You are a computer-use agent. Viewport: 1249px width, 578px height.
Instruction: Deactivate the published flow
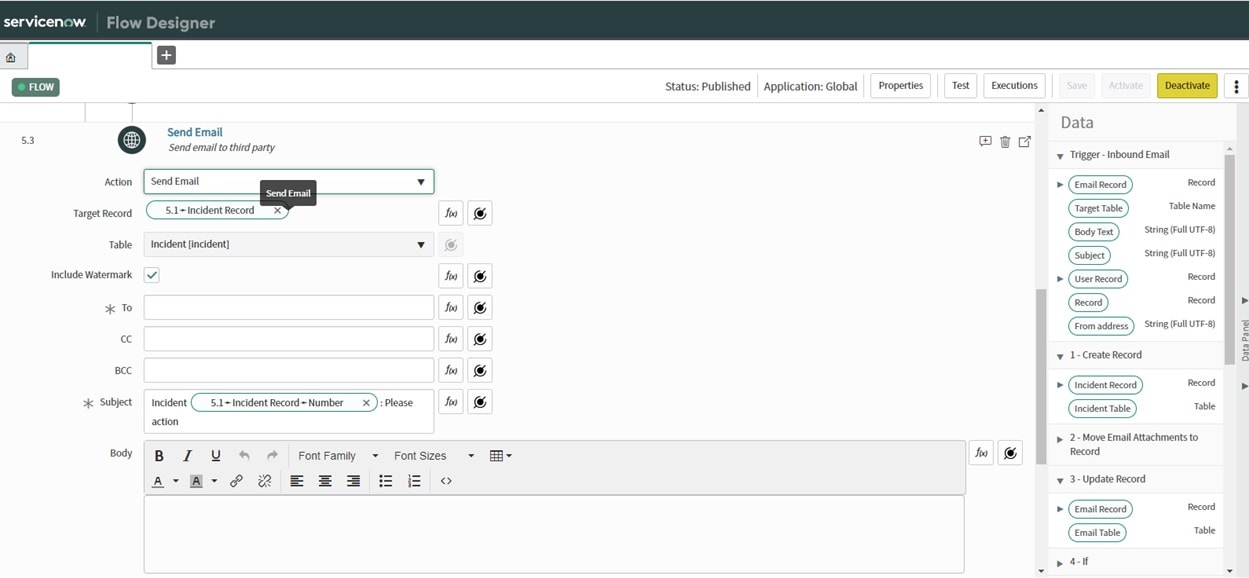pos(1186,85)
